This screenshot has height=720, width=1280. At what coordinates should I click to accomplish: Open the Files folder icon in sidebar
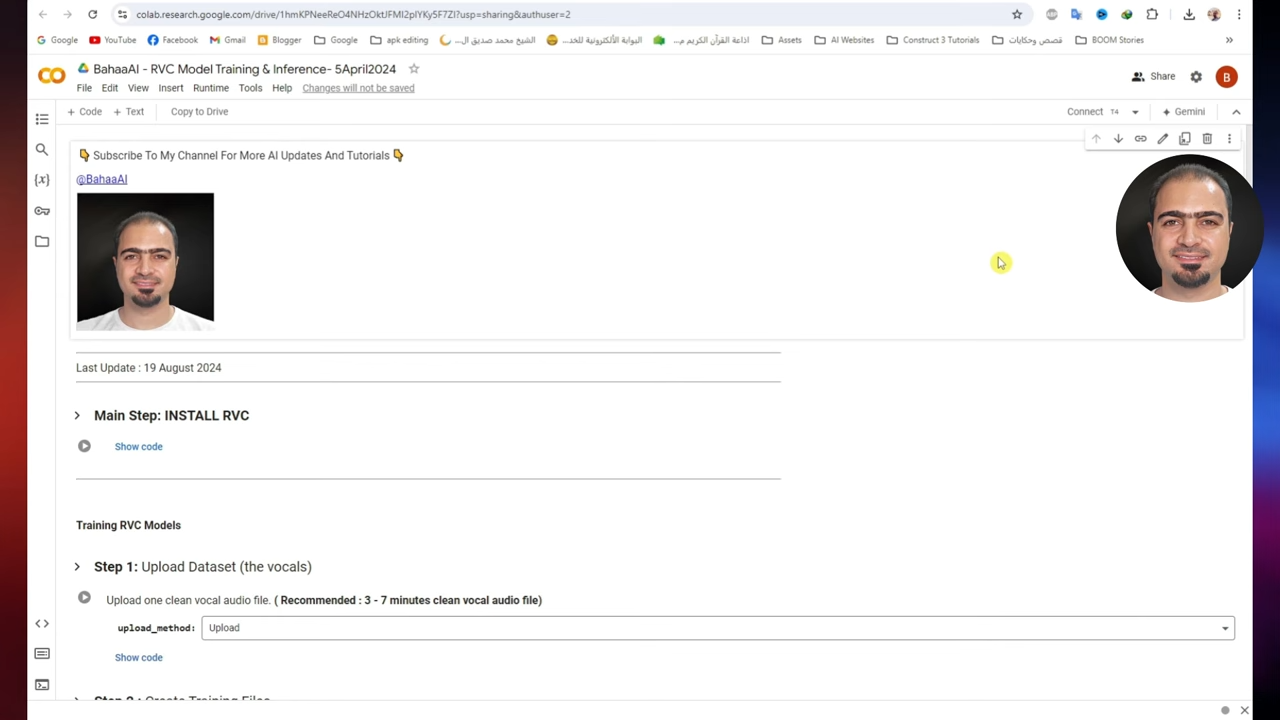(42, 241)
